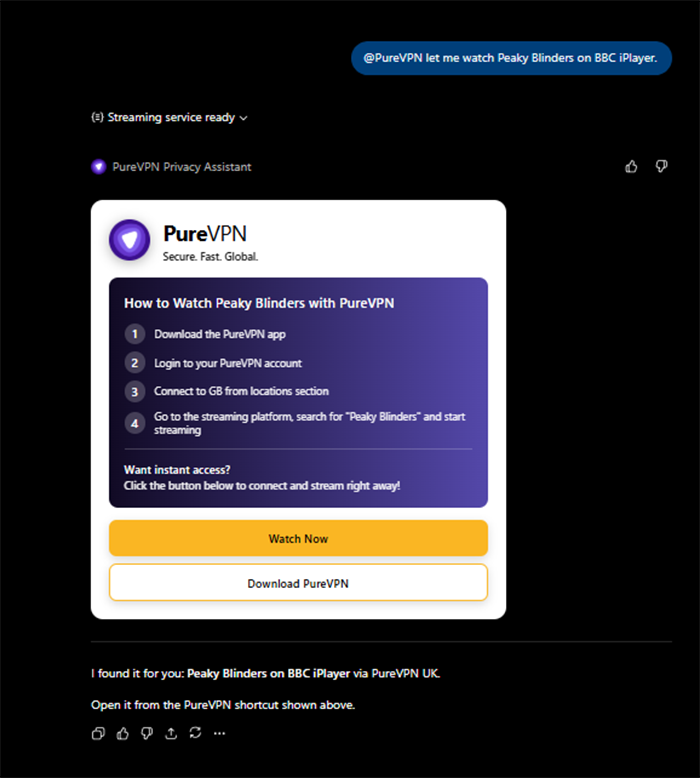Click the Watch Now button
The height and width of the screenshot is (778, 700).
[298, 538]
